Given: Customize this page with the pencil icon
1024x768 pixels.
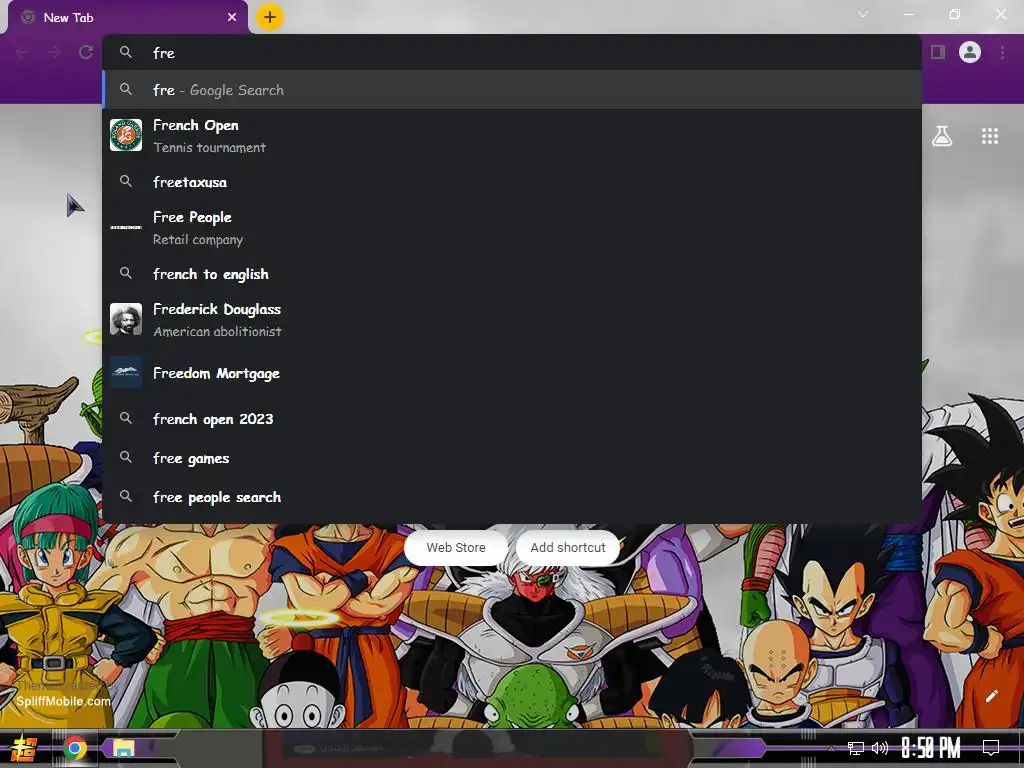Looking at the screenshot, I should (x=991, y=696).
